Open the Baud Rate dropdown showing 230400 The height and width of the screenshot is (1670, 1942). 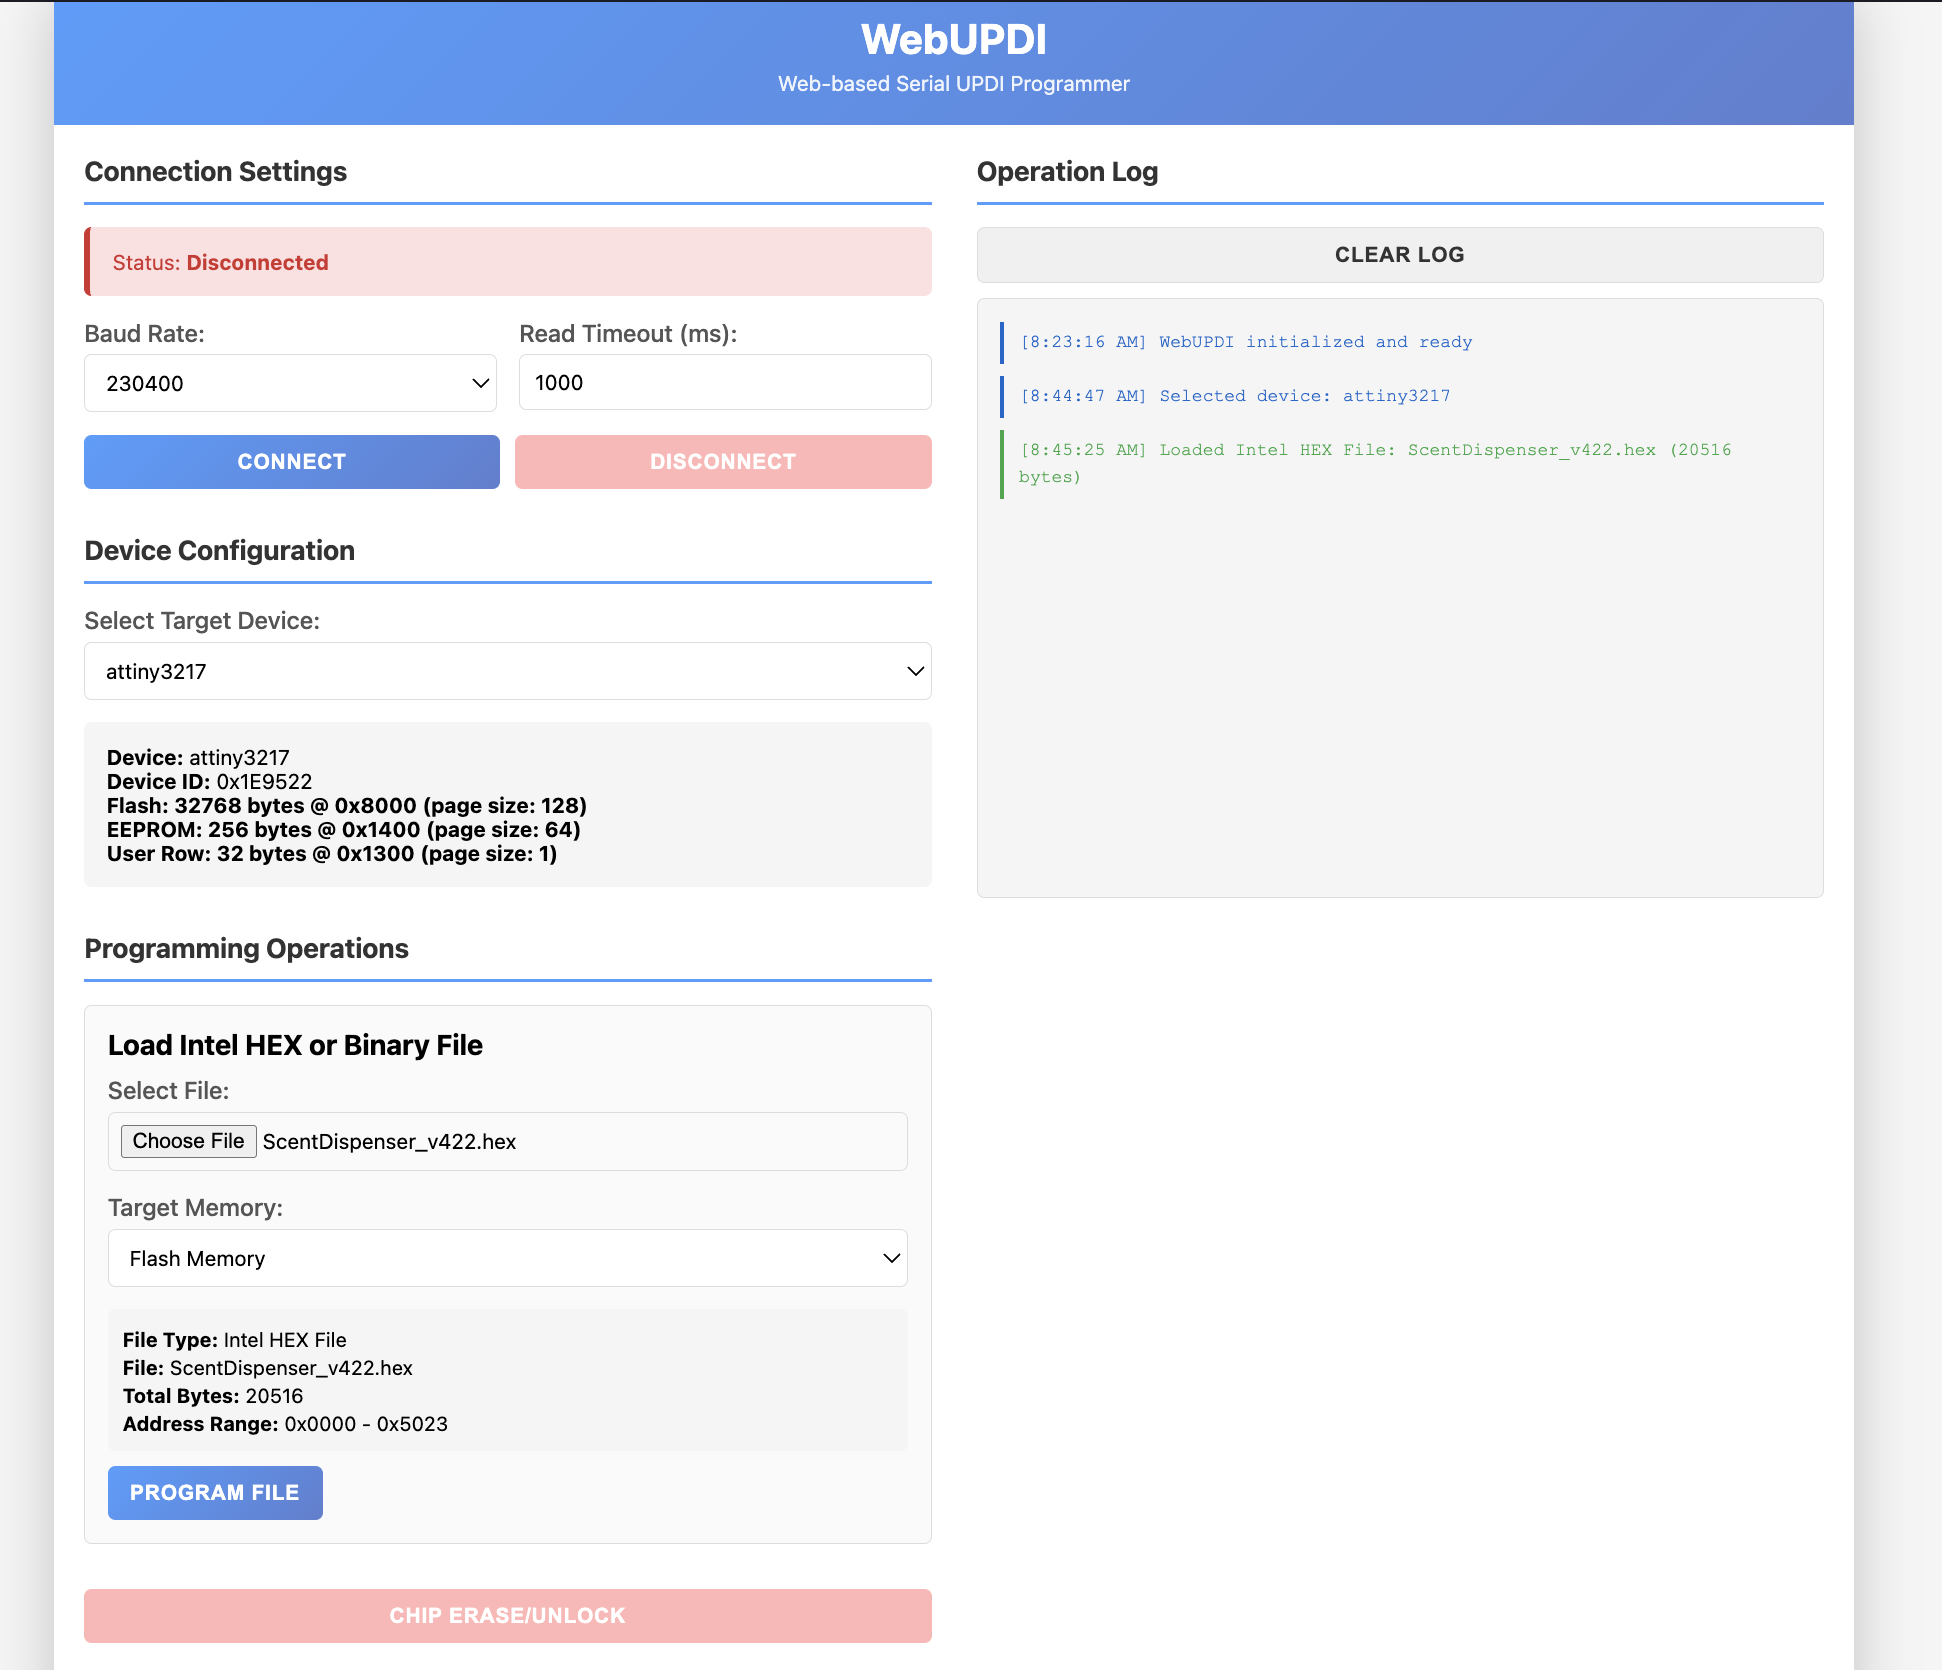tap(290, 383)
